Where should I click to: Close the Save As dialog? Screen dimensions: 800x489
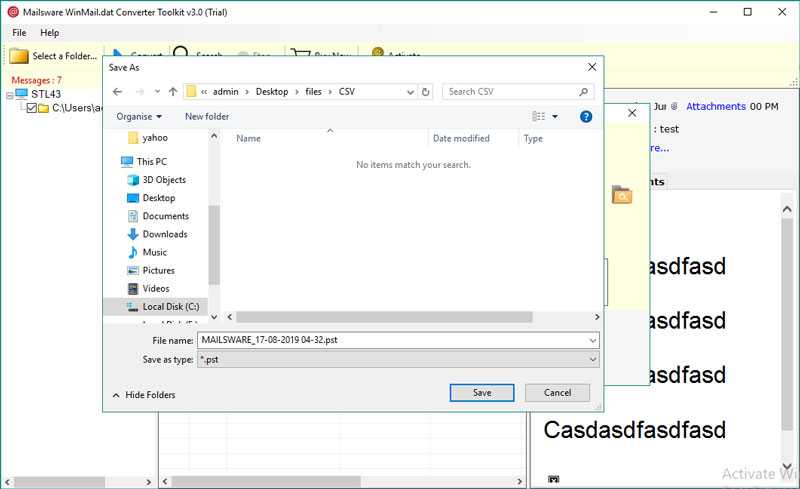(x=592, y=67)
